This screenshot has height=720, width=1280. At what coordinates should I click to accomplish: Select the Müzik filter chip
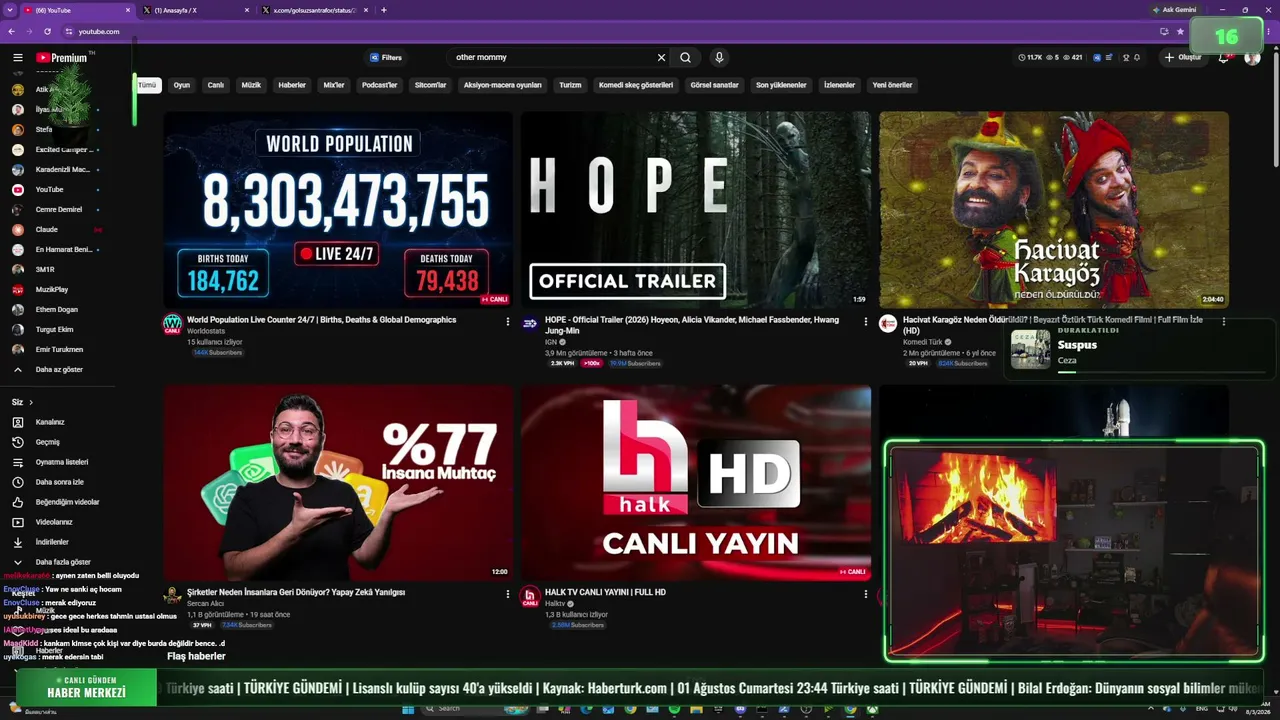pyautogui.click(x=251, y=85)
